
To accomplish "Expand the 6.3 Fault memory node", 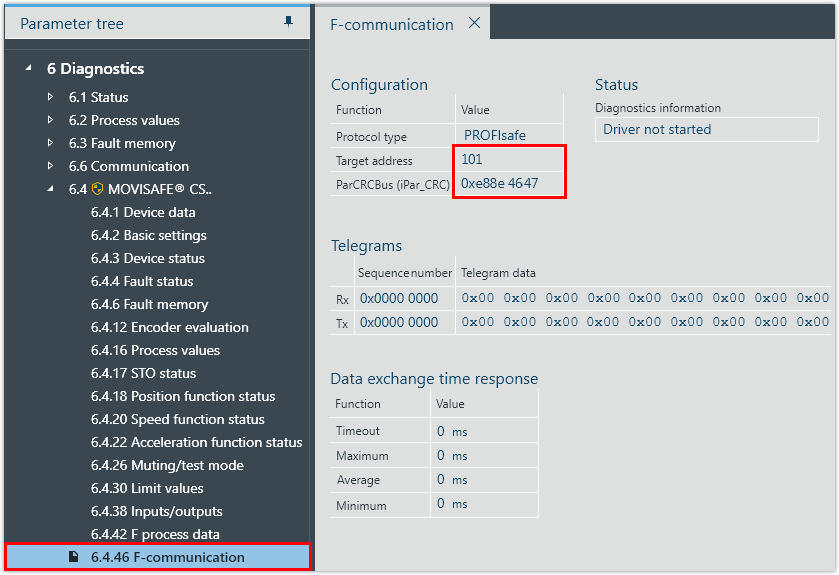I will coord(51,143).
